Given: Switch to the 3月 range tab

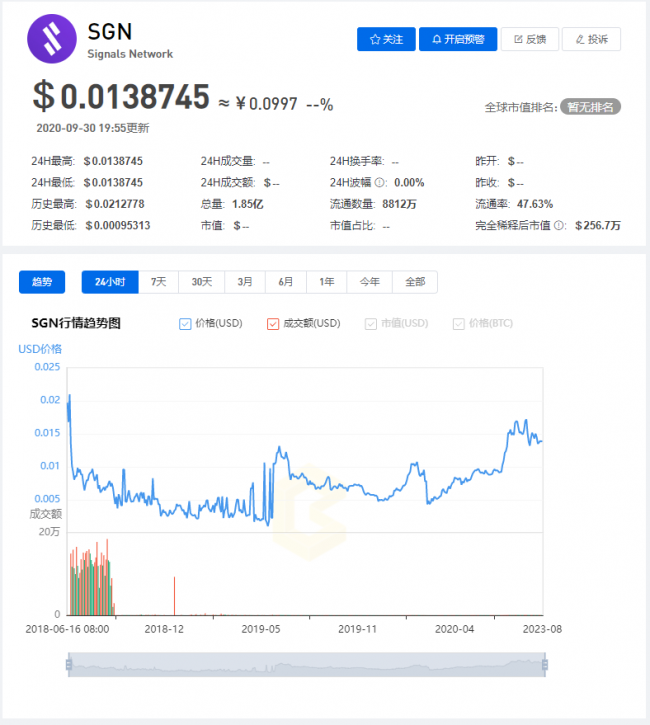Looking at the screenshot, I should (x=245, y=282).
